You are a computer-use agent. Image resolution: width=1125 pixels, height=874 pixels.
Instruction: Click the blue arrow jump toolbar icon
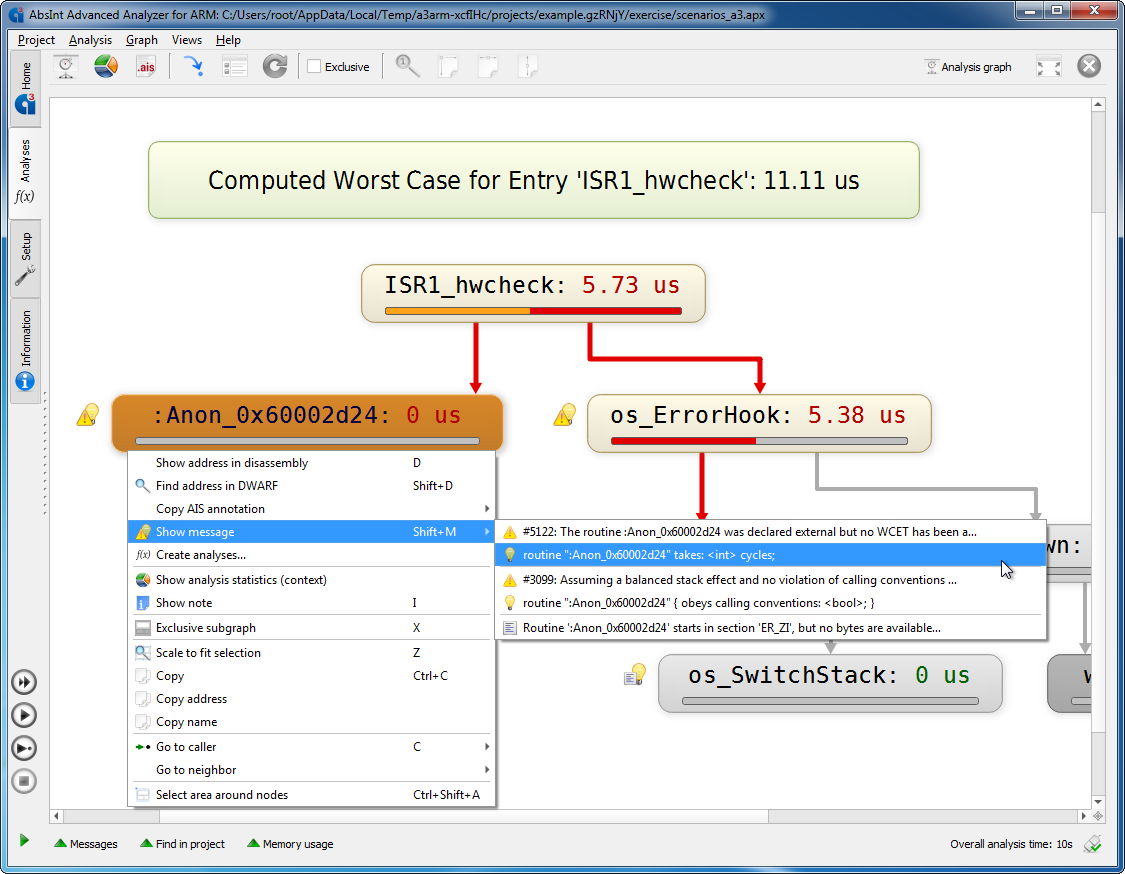193,67
